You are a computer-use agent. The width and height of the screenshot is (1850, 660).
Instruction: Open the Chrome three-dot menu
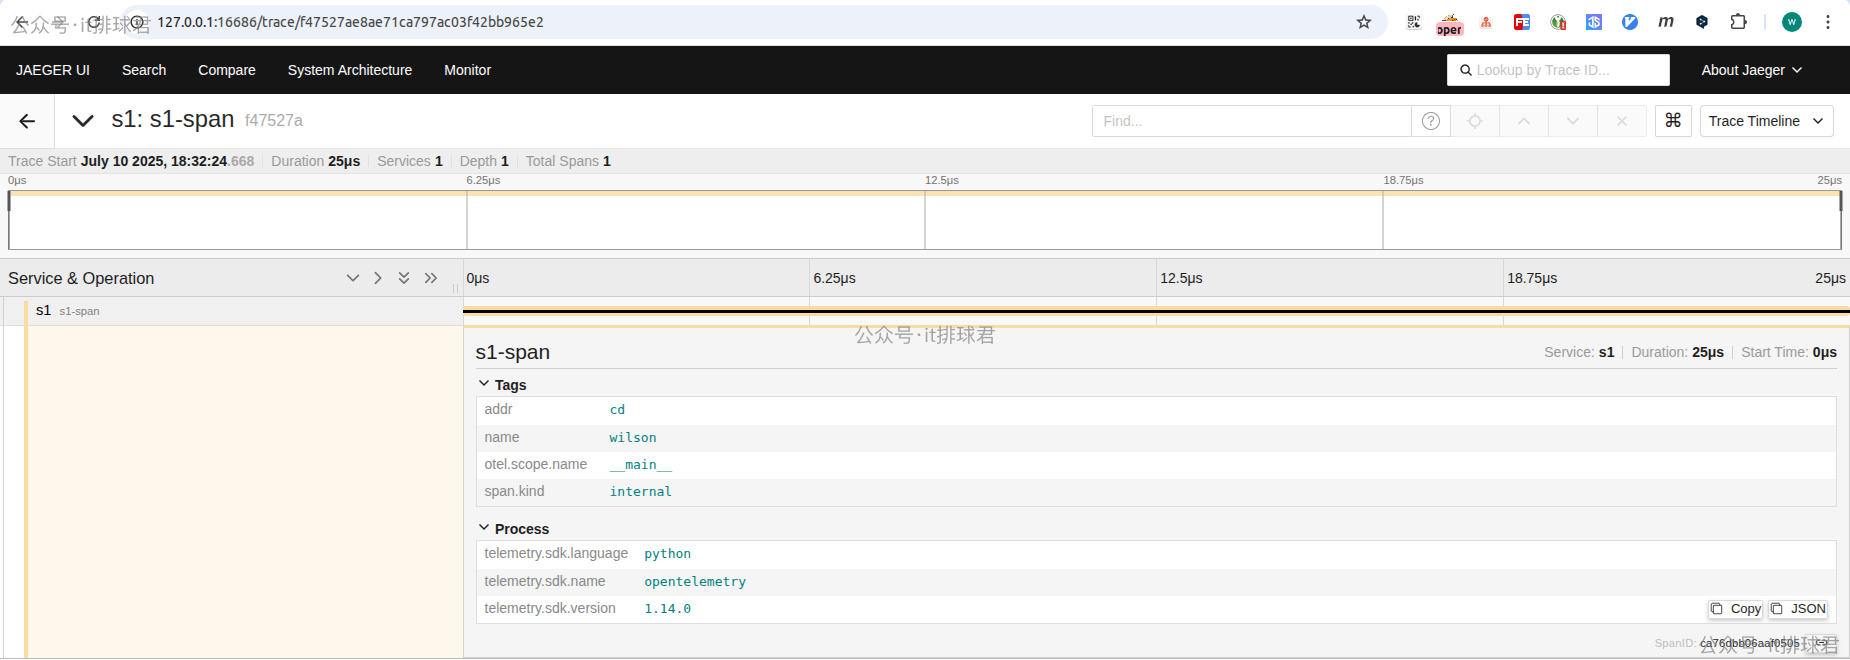[x=1827, y=22]
